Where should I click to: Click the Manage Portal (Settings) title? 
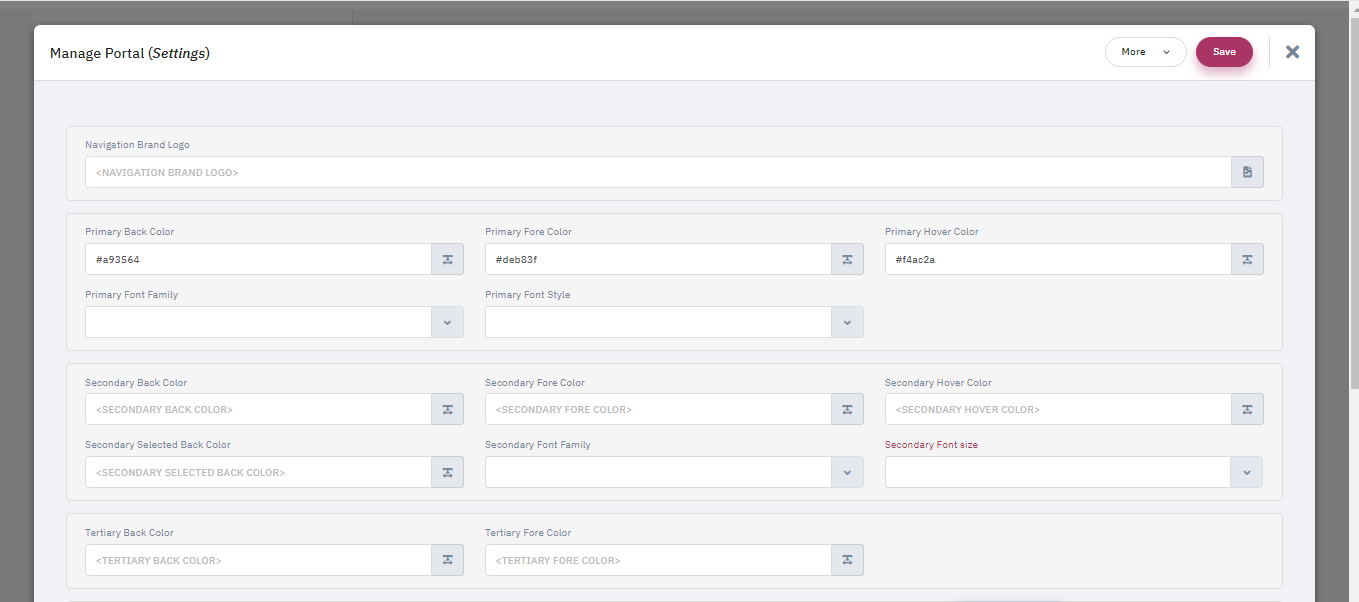(130, 53)
